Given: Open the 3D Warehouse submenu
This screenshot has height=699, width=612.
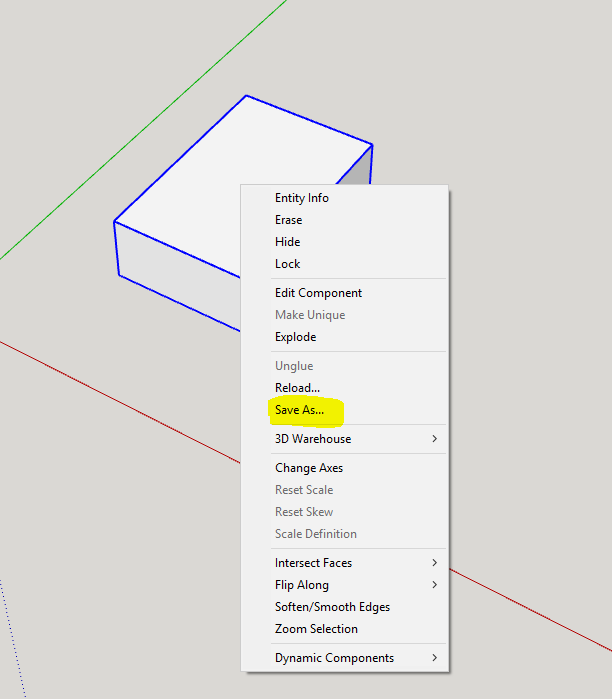Looking at the screenshot, I should 345,439.
